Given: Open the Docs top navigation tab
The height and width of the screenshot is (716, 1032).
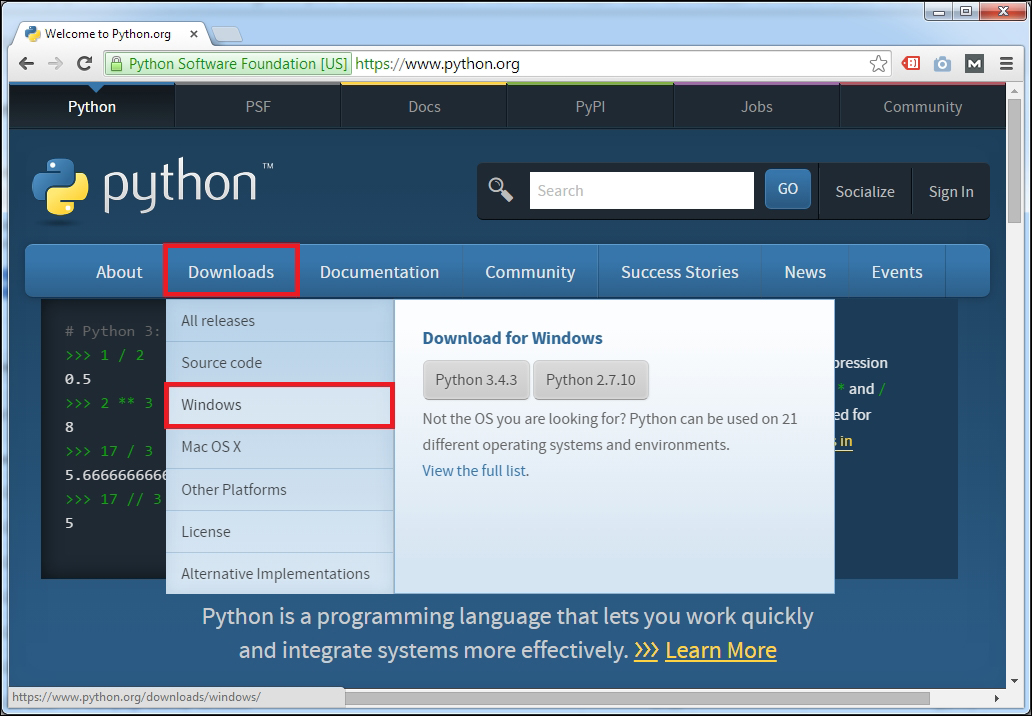Looking at the screenshot, I should pyautogui.click(x=425, y=107).
